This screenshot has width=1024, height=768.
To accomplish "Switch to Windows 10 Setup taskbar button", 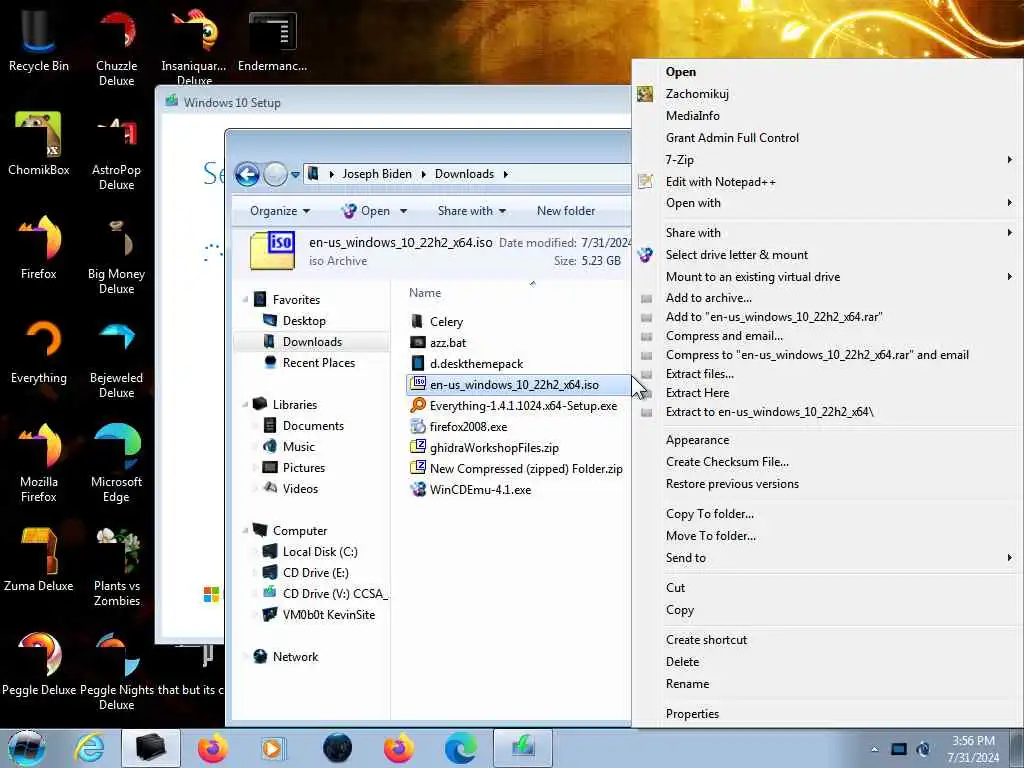I will pyautogui.click(x=522, y=748).
